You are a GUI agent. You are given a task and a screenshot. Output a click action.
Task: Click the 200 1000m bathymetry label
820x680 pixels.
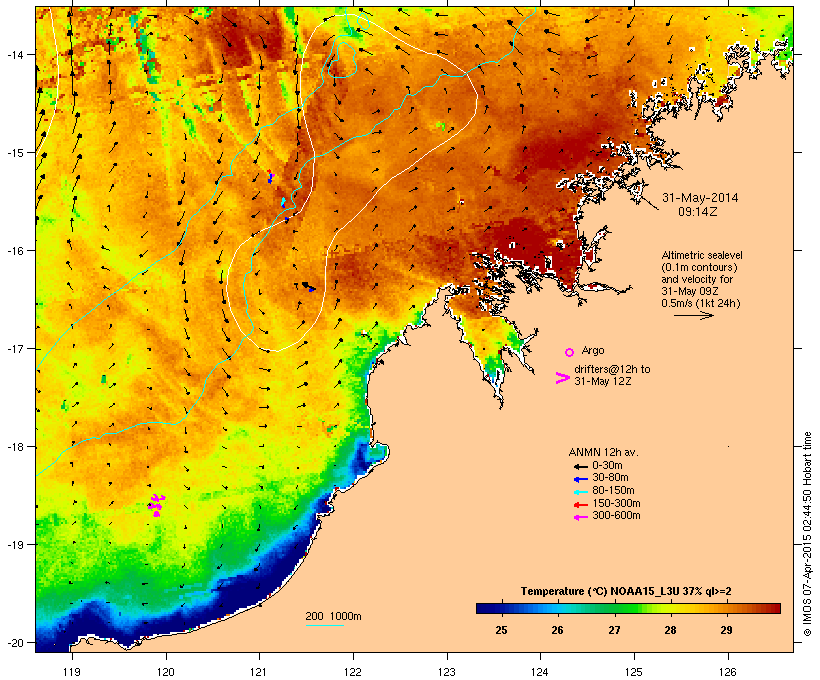tap(333, 617)
